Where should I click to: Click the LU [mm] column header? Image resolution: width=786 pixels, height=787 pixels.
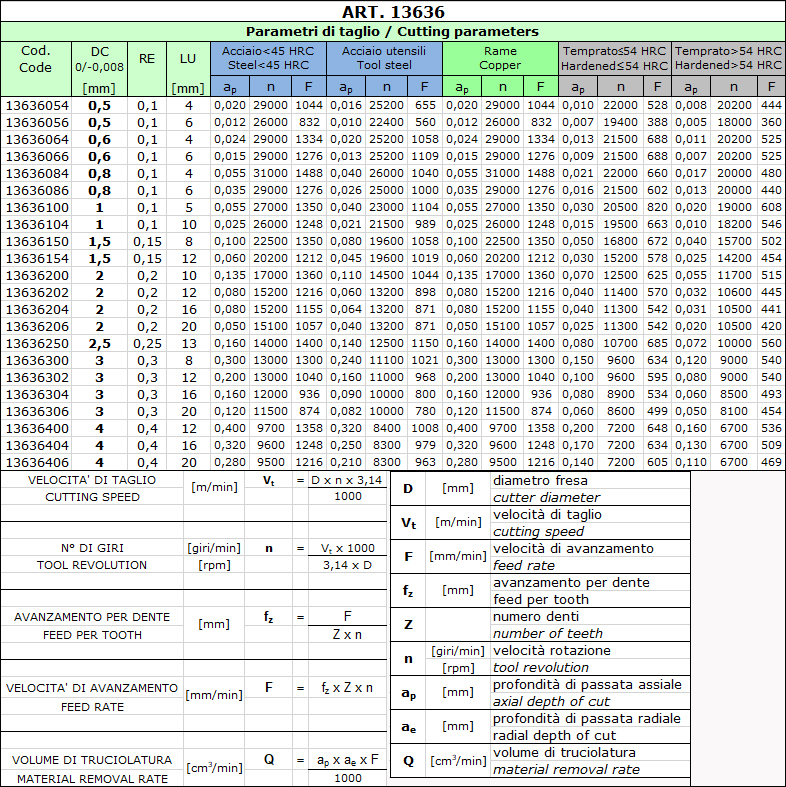pyautogui.click(x=188, y=68)
